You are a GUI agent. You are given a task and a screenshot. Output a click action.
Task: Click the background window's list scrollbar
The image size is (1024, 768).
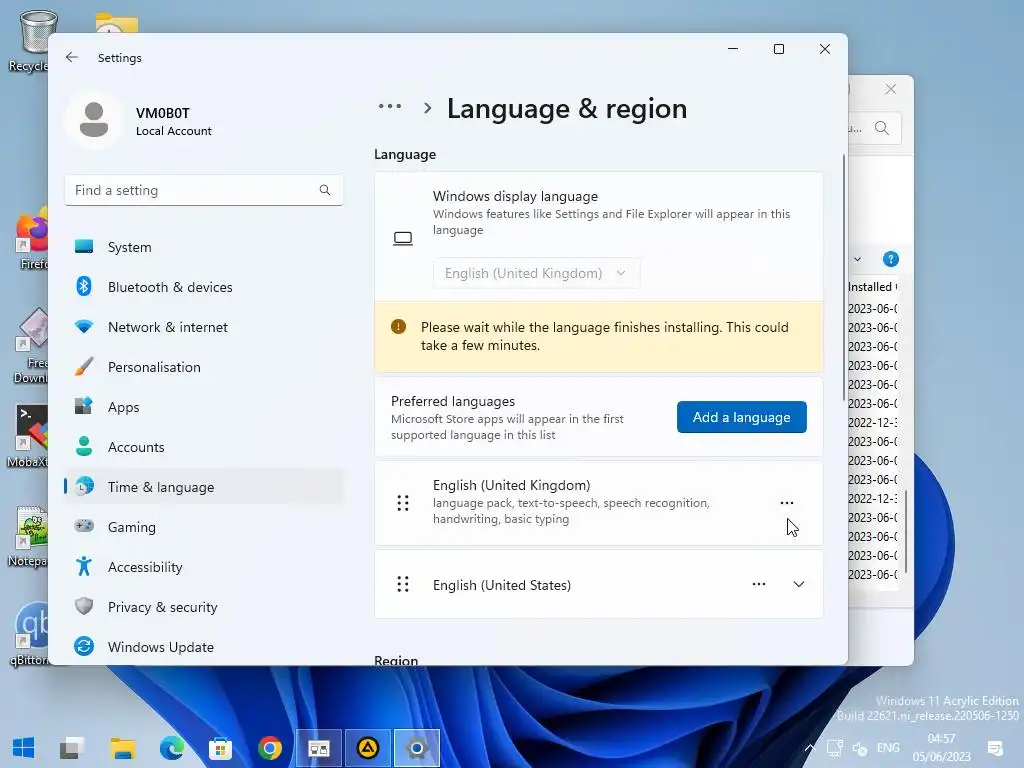(x=906, y=531)
